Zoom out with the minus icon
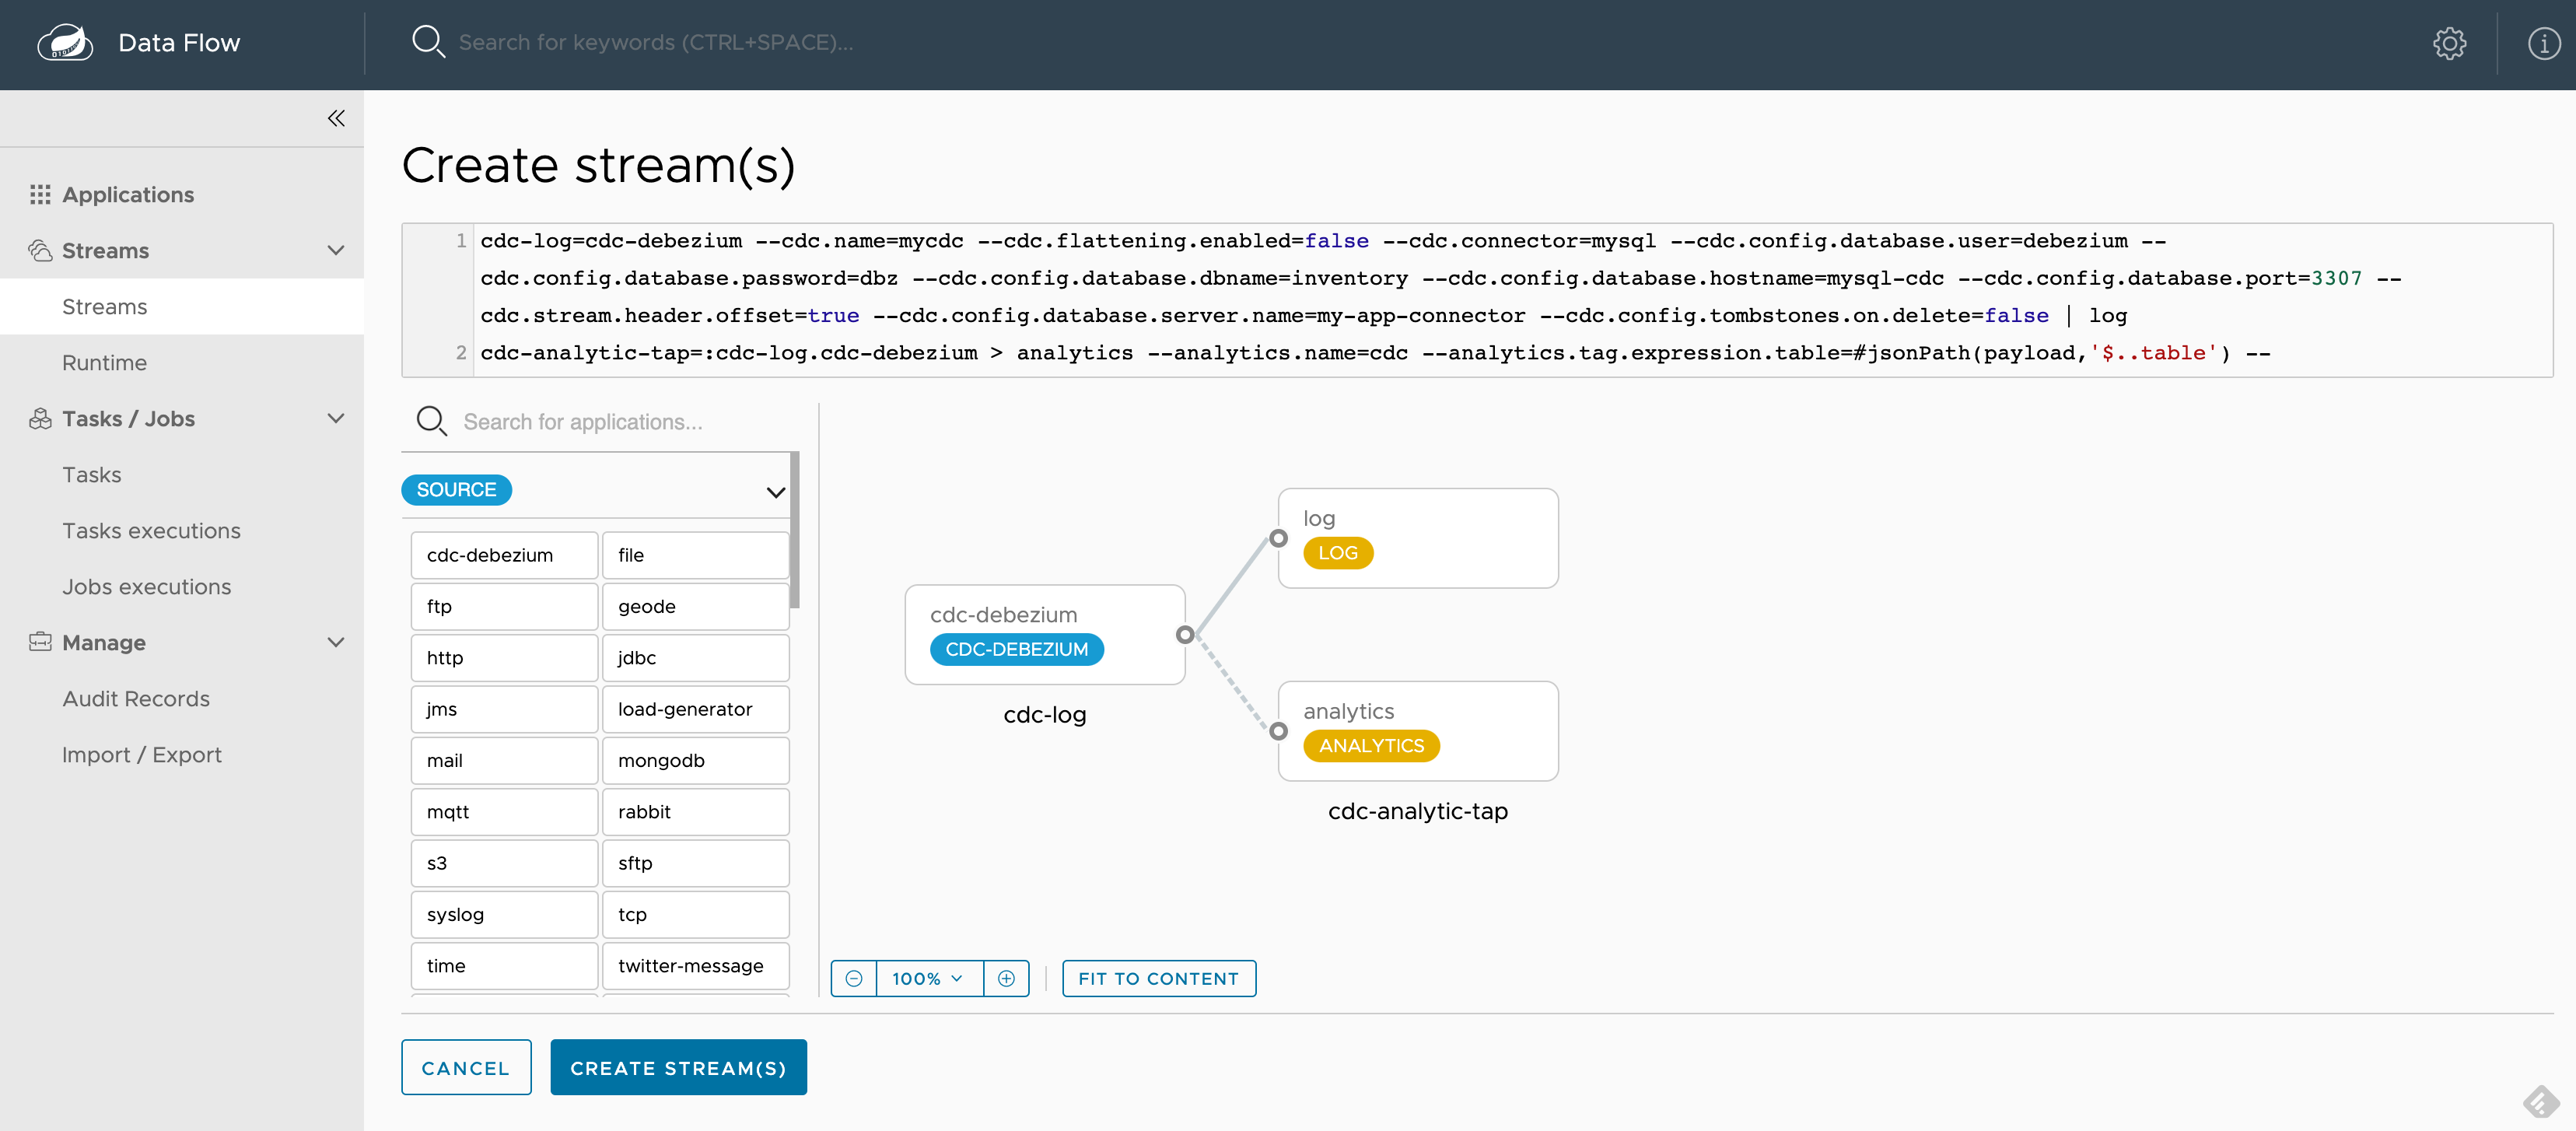Viewport: 2576px width, 1131px height. tap(854, 978)
